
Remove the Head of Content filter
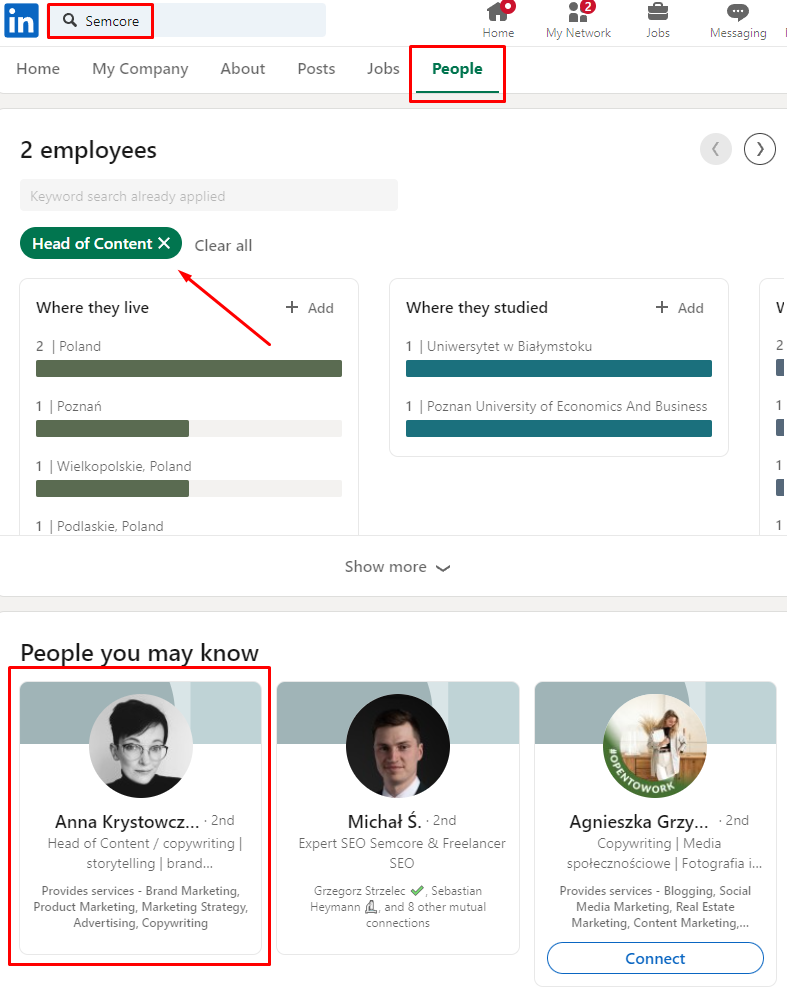tap(164, 243)
